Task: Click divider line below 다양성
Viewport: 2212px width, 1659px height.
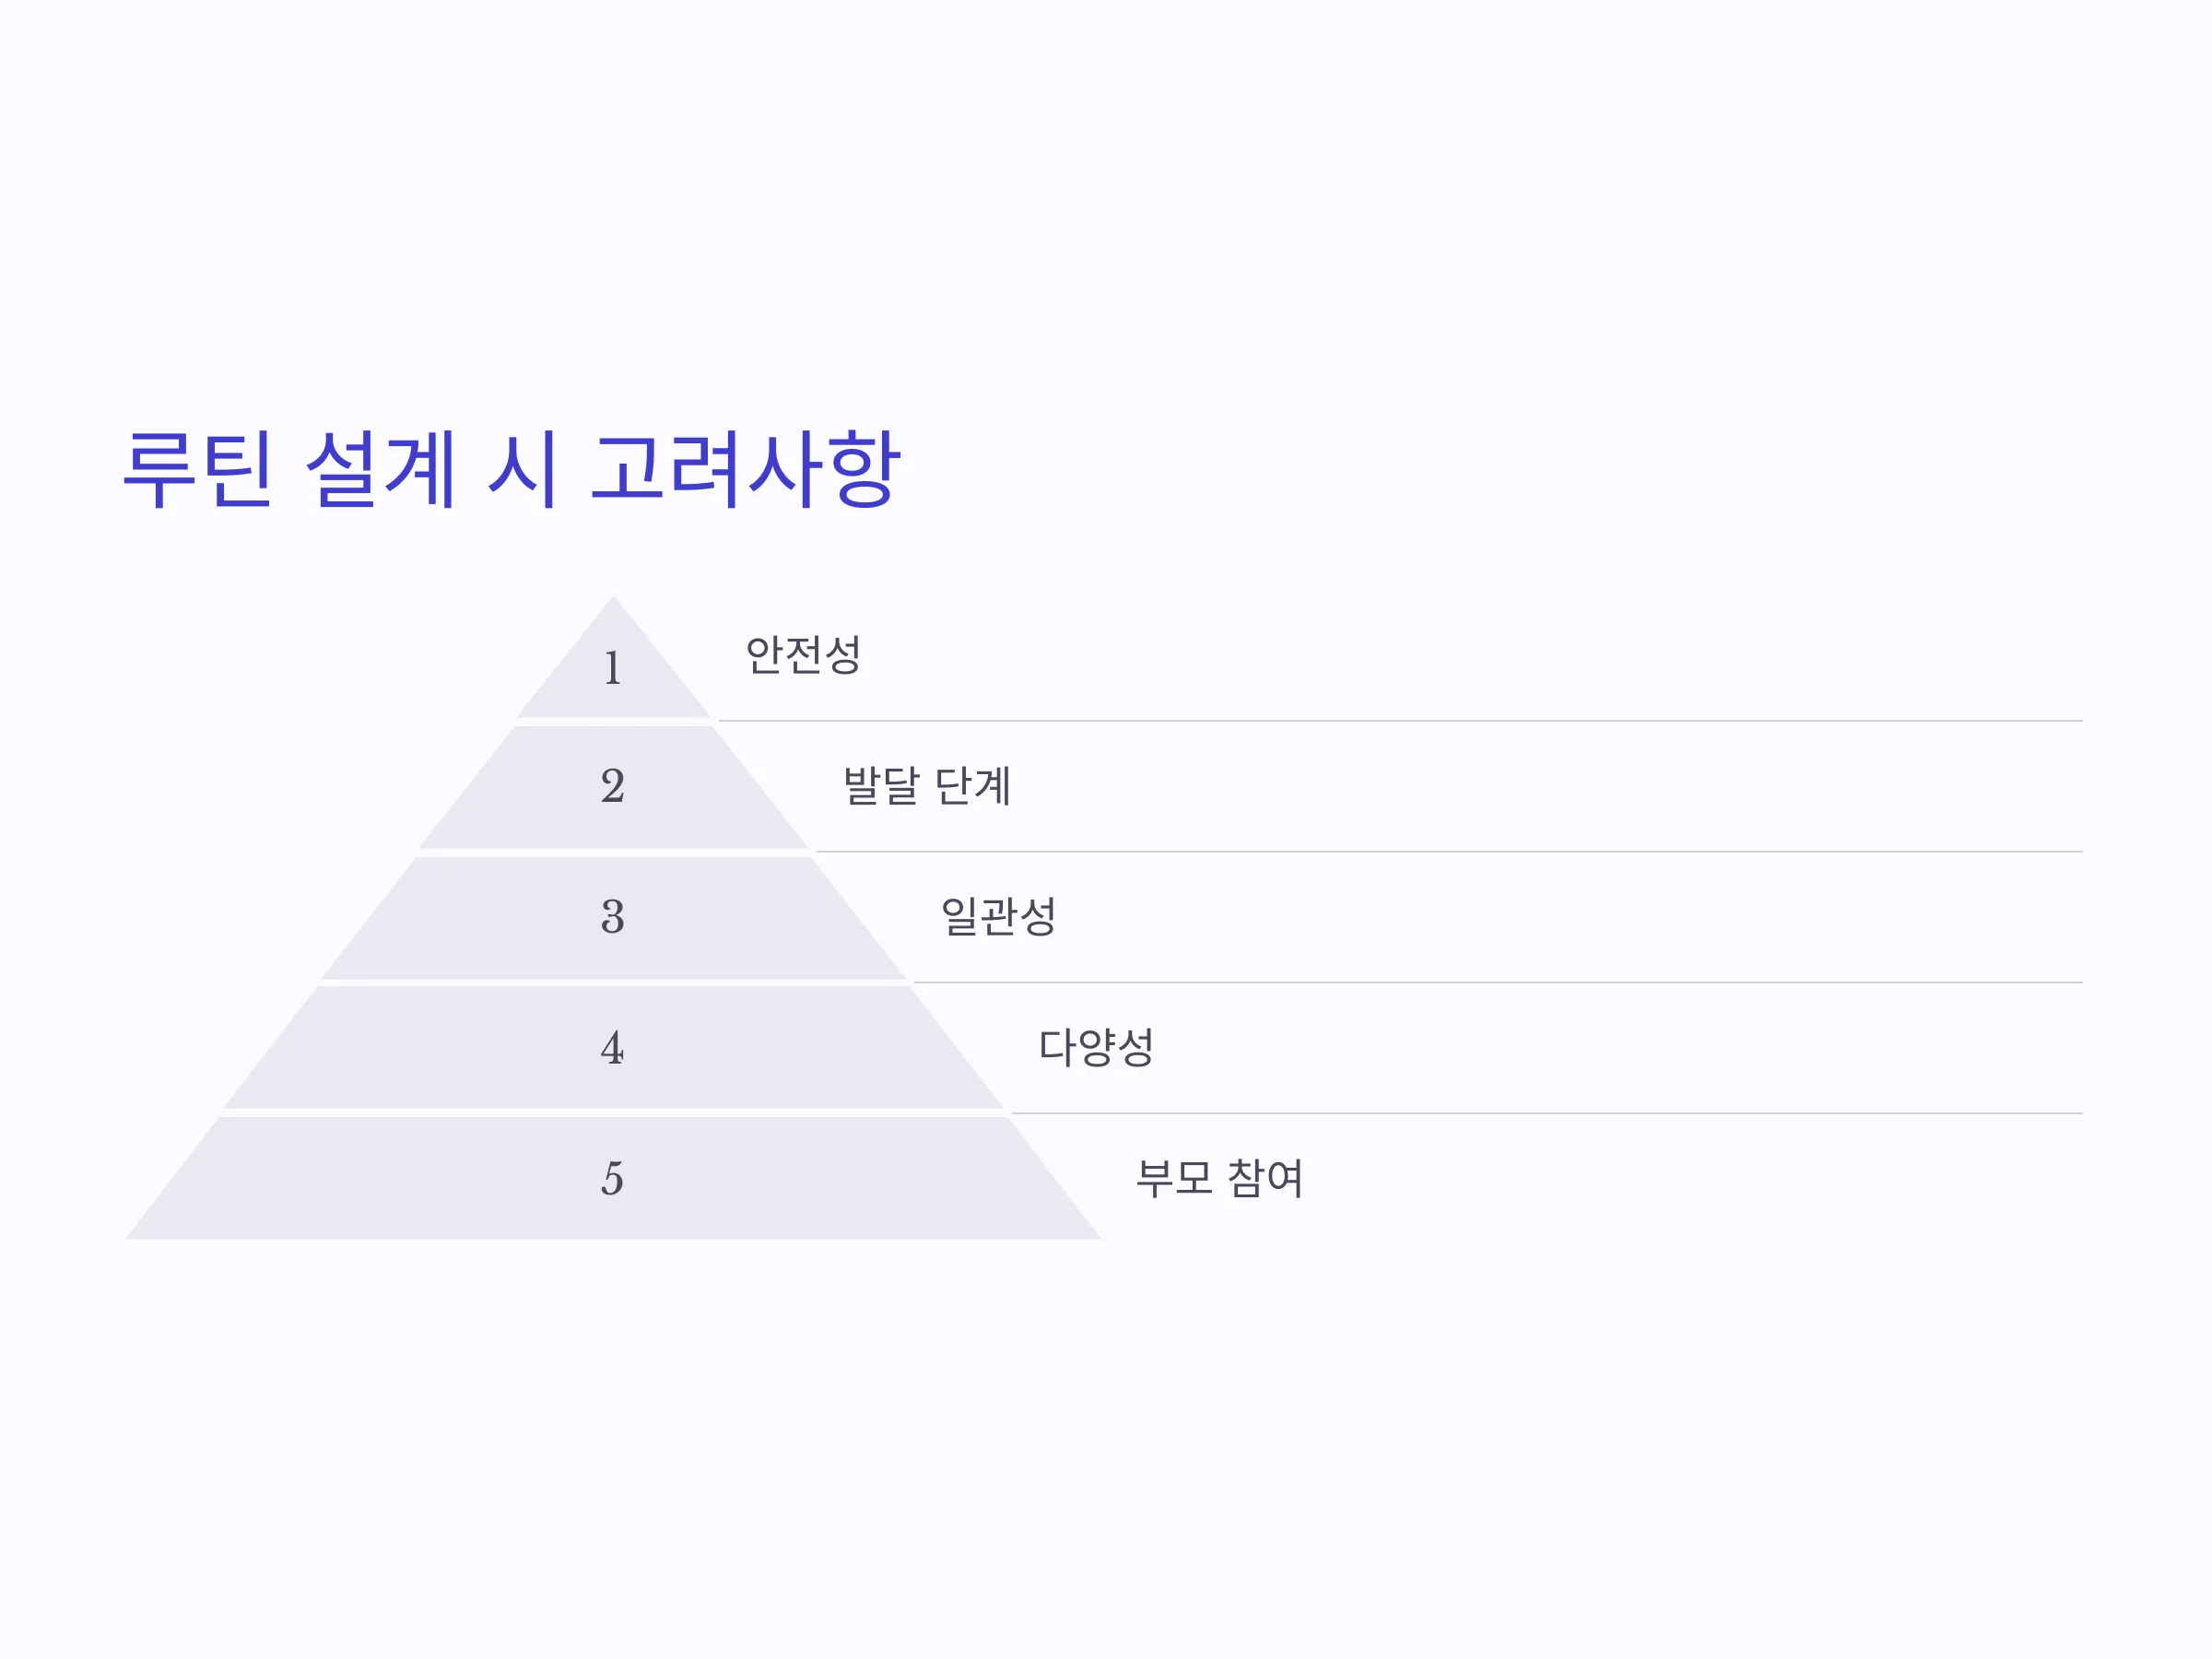Action: 1547,1113
